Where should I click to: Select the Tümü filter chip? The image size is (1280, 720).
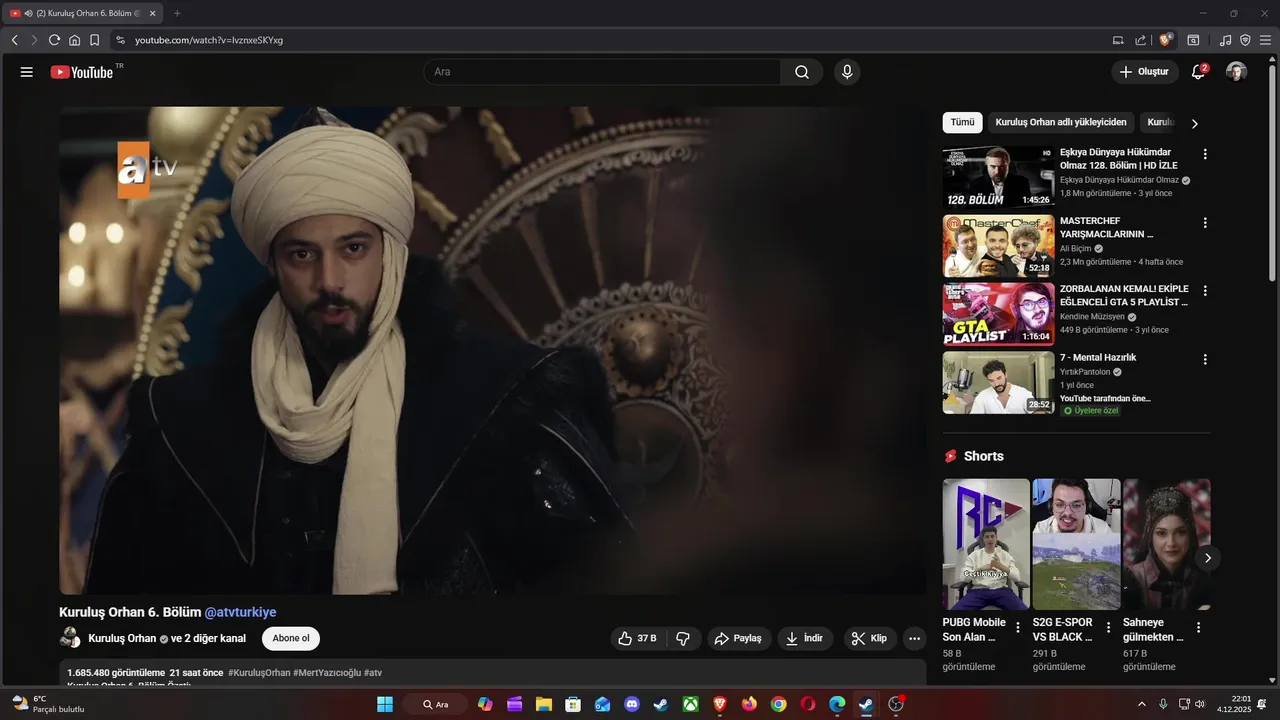point(962,122)
